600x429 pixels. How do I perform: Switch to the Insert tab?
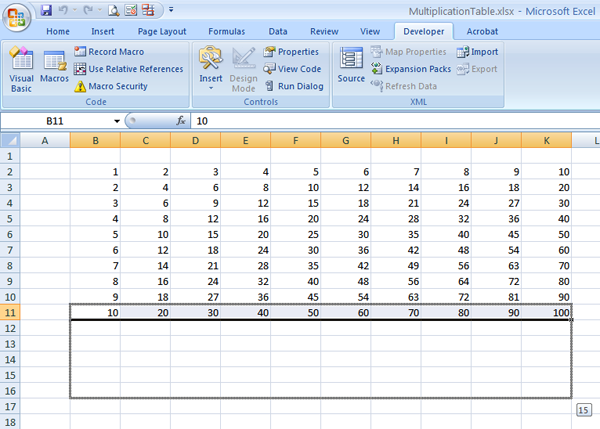(103, 31)
